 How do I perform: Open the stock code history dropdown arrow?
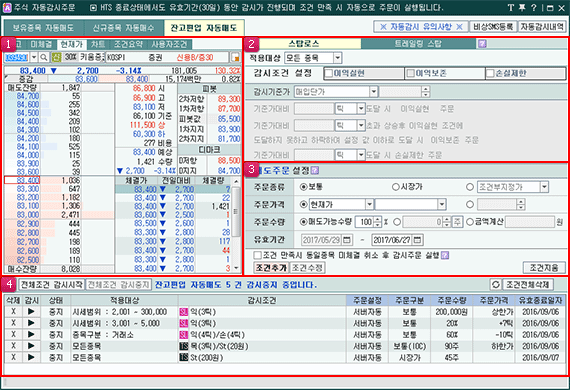[34, 57]
